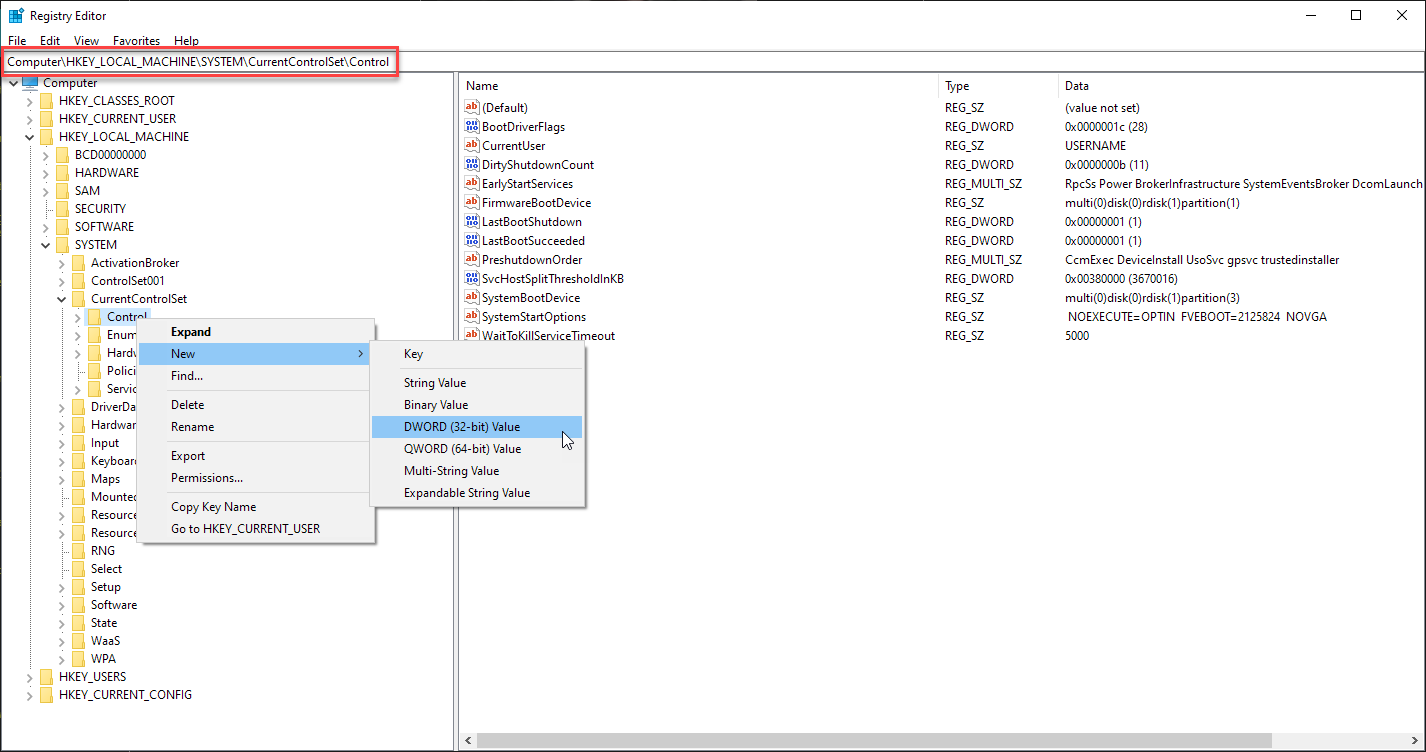Click the registry path address bar

pos(712,62)
